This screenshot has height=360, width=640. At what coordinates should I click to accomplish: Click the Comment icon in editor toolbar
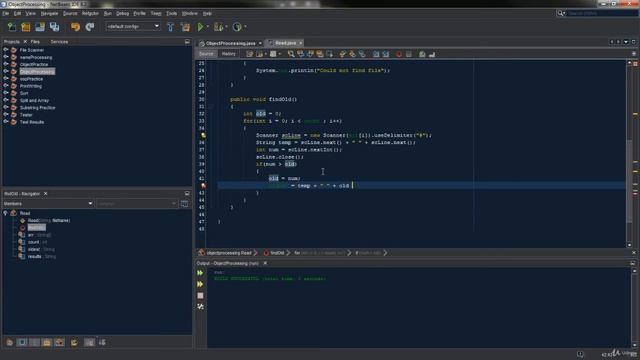[x=422, y=54]
